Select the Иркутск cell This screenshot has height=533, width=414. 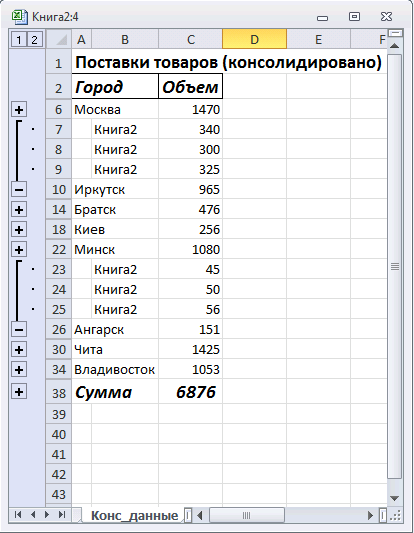point(115,190)
